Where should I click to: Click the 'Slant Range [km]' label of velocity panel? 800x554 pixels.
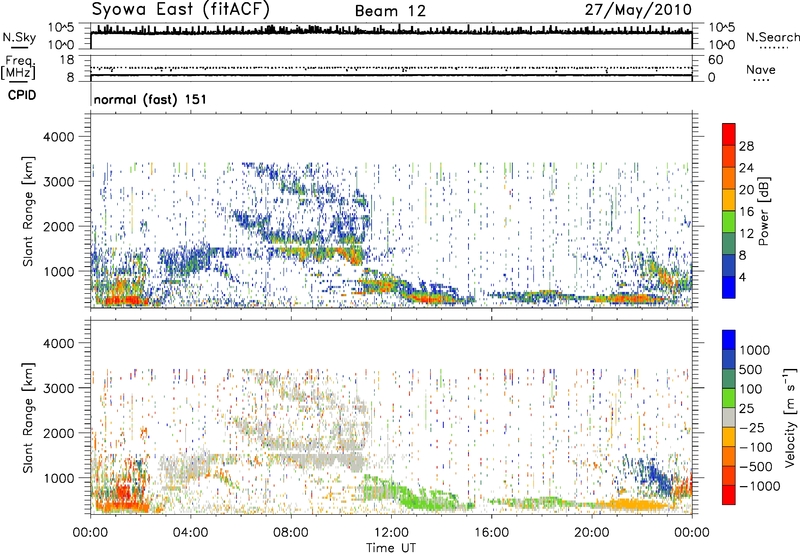[28, 417]
